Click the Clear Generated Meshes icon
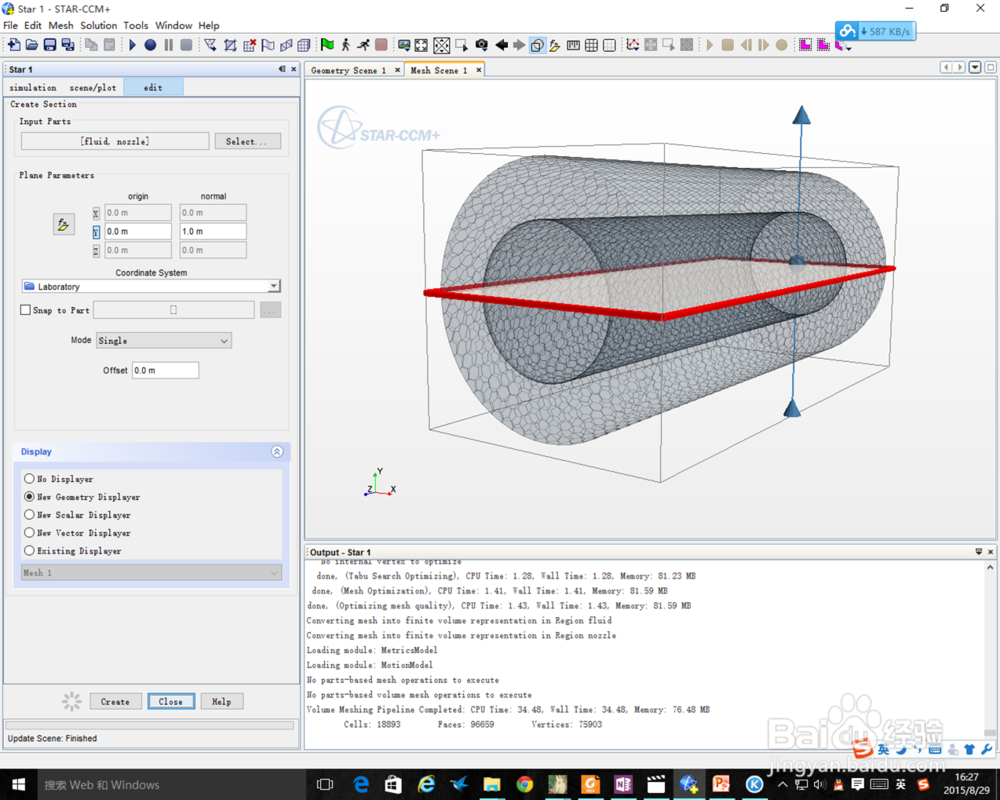1000x800 pixels. [249, 45]
